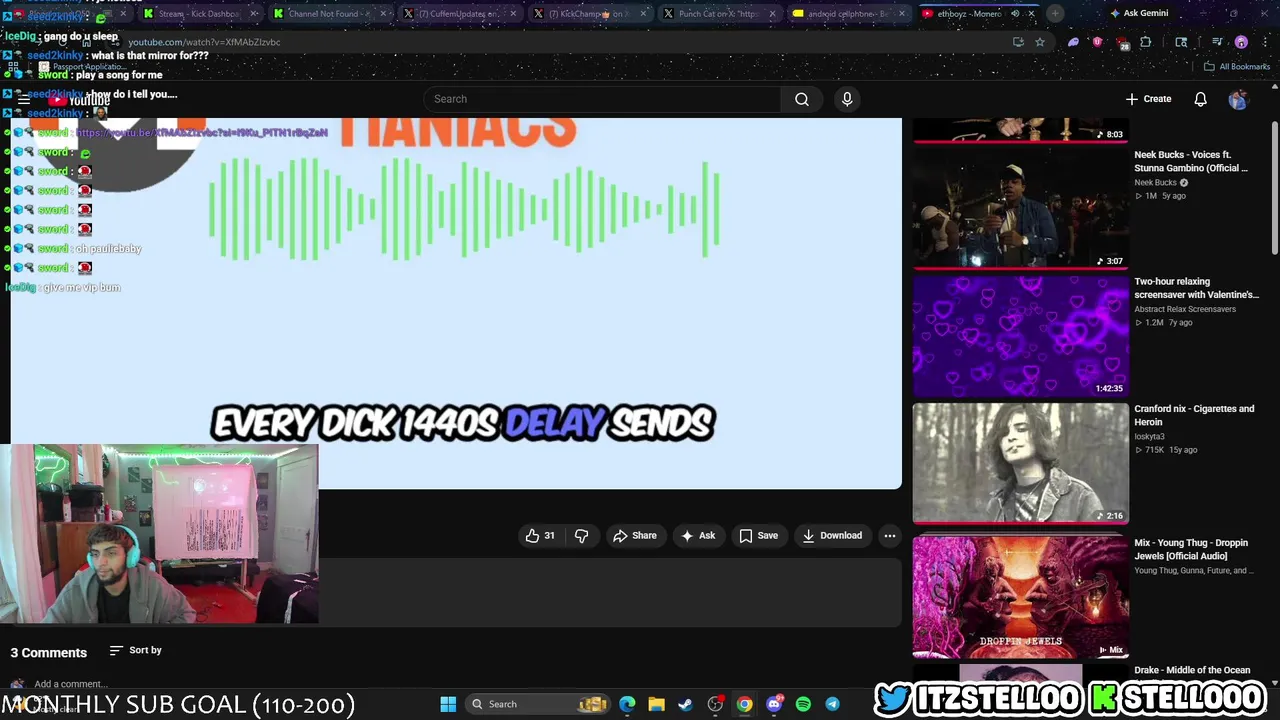The image size is (1280, 720).
Task: Open All Bookmarks folder
Action: point(1236,66)
